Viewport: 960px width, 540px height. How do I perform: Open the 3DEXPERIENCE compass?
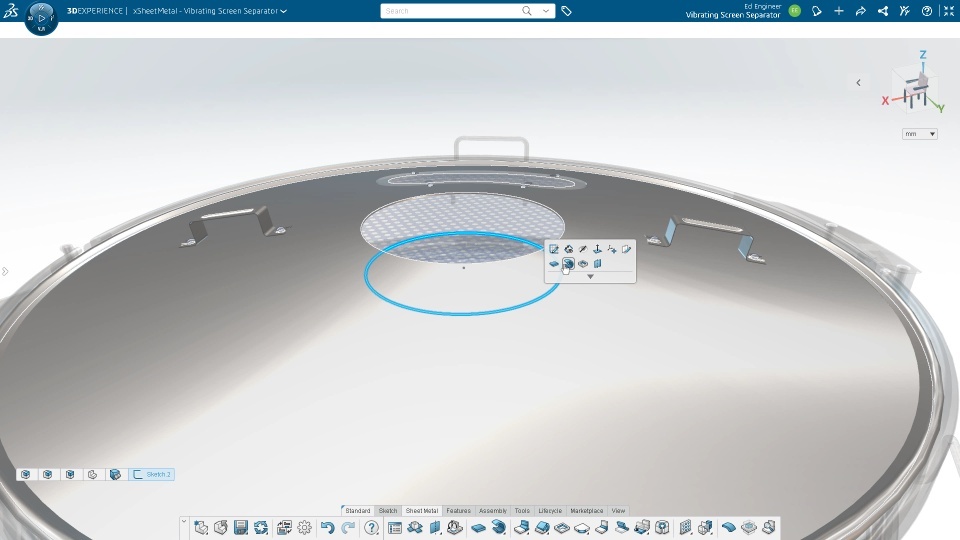point(41,18)
